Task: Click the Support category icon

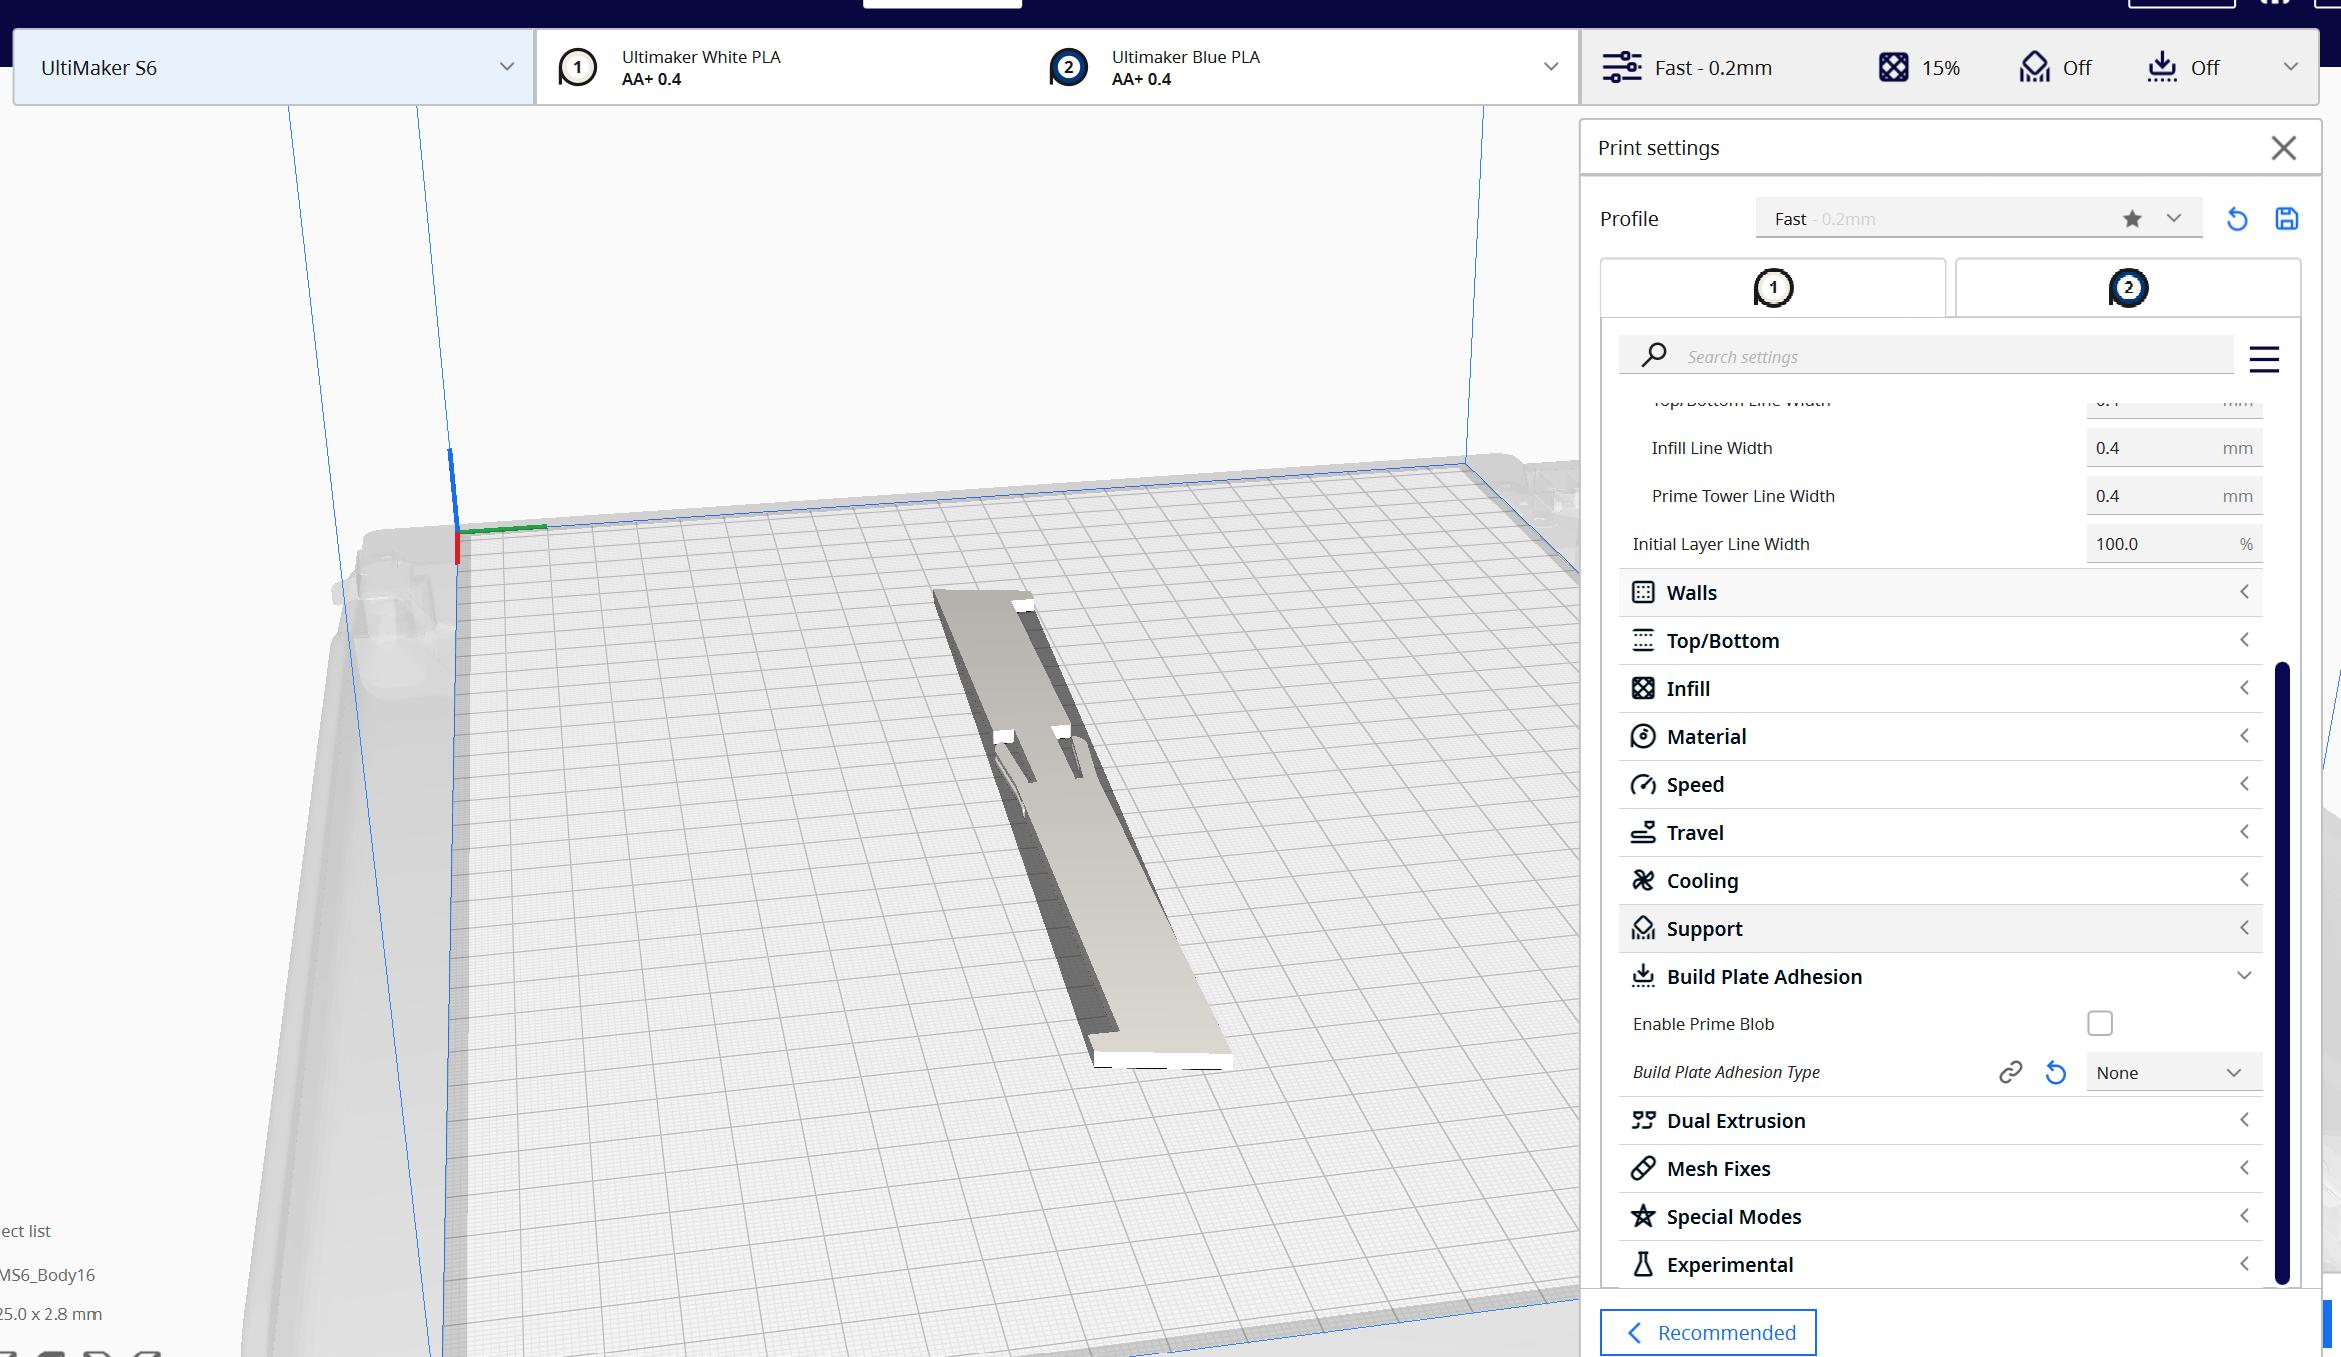Action: pos(1643,928)
